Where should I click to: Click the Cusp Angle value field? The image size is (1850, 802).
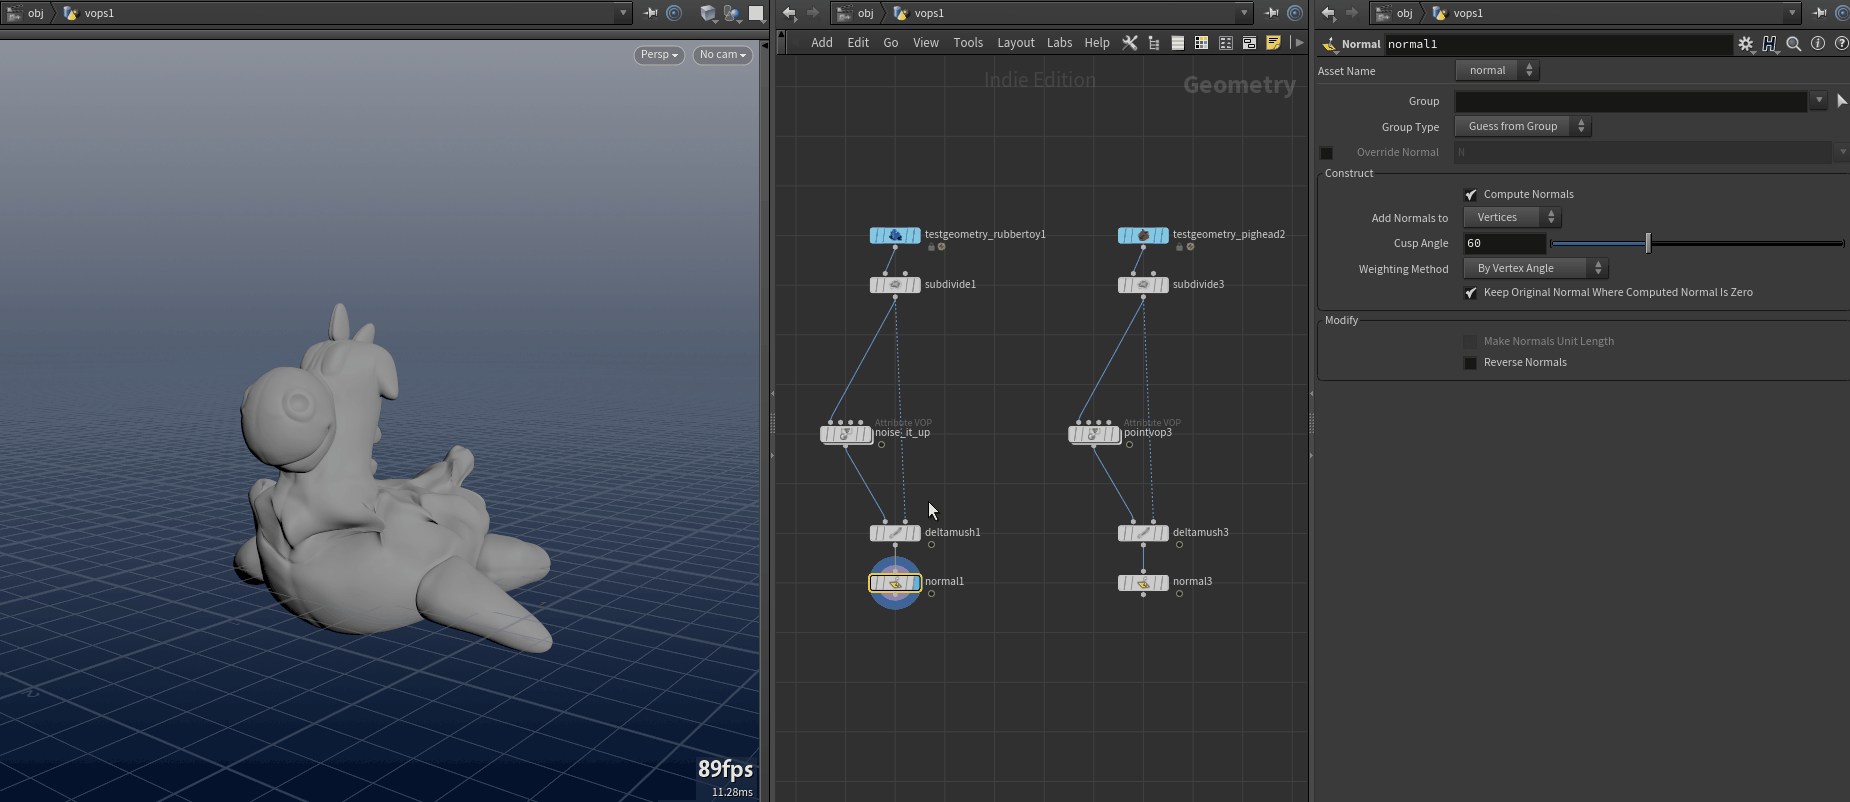tap(1505, 243)
